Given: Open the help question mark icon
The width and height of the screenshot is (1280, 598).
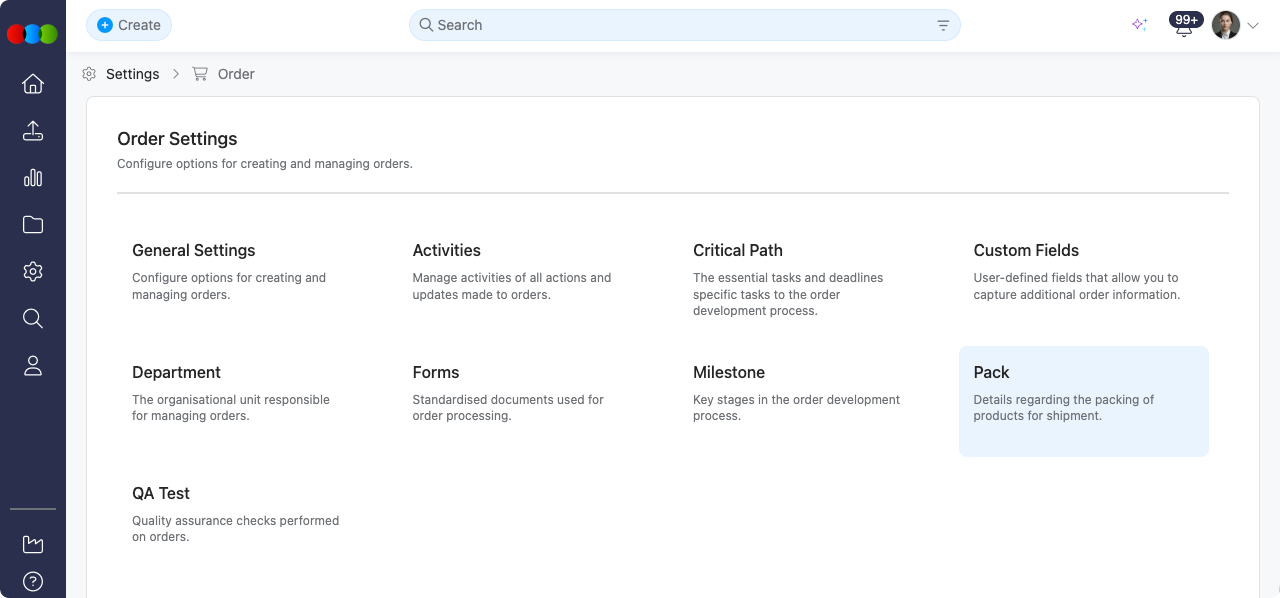Looking at the screenshot, I should pyautogui.click(x=33, y=581).
